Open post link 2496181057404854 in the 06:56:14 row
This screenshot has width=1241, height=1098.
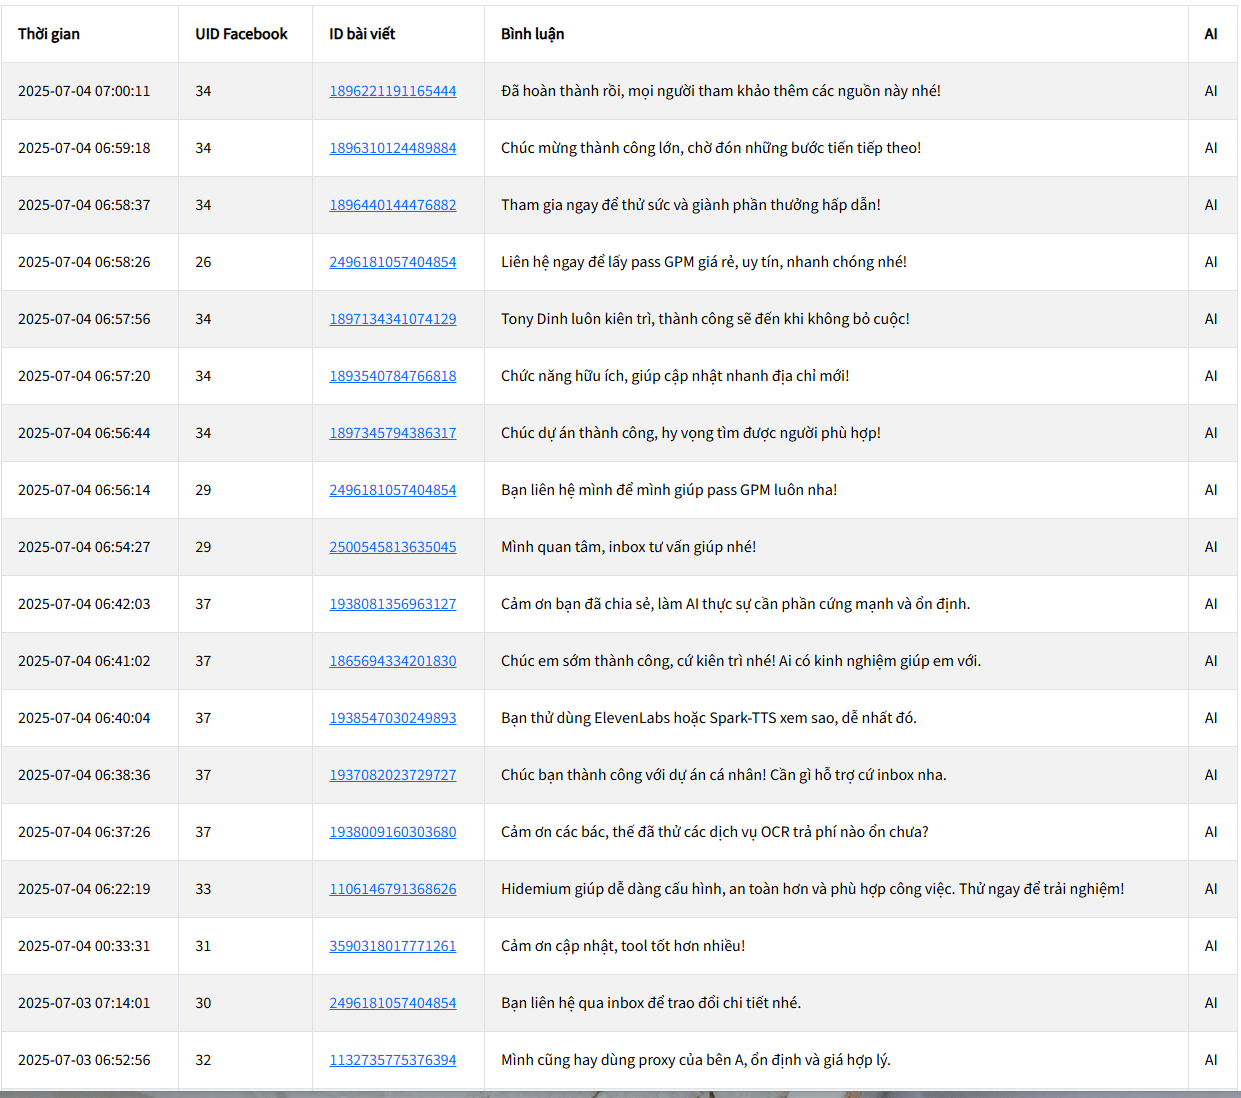point(393,490)
